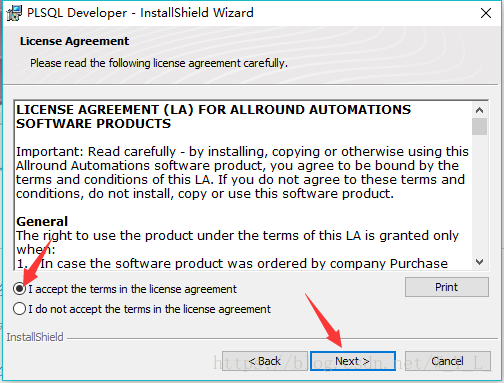
Task: Click the Print button
Action: (x=447, y=287)
